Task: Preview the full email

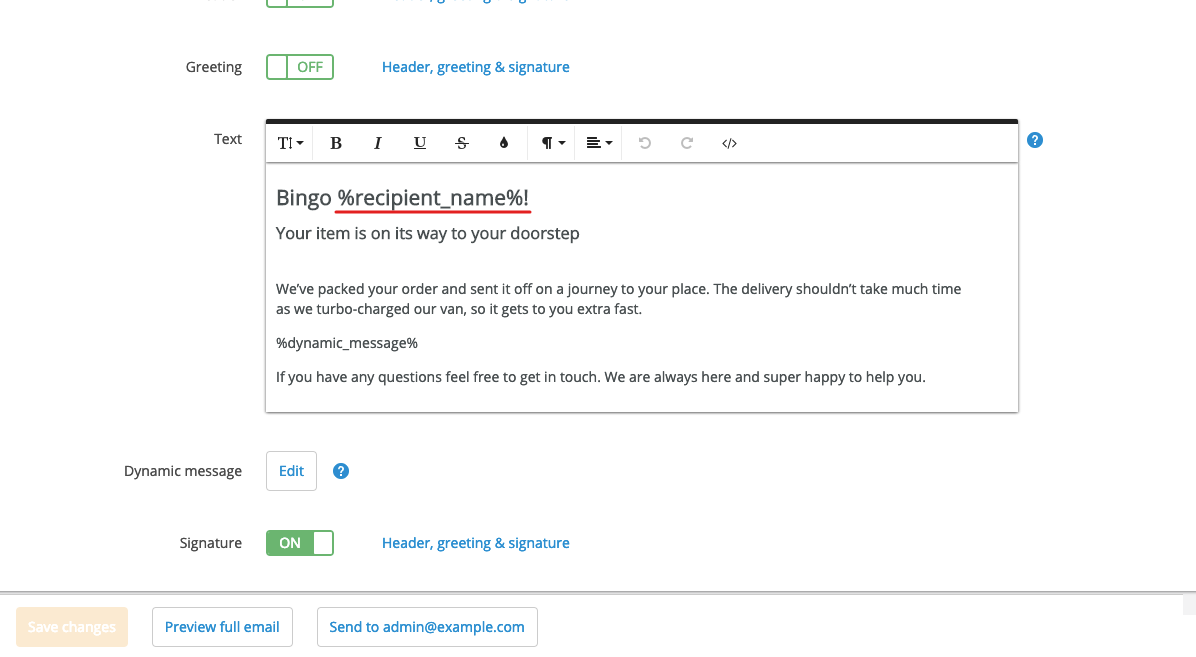Action: click(x=222, y=627)
